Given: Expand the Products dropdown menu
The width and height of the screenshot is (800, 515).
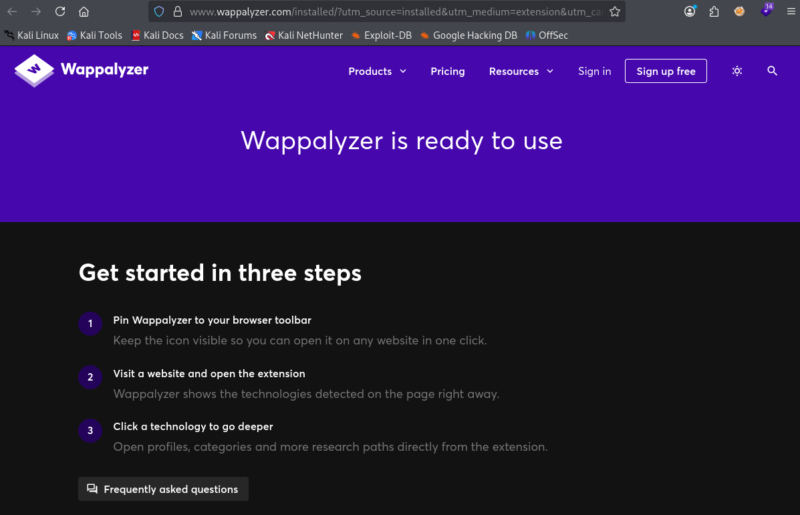Looking at the screenshot, I should [377, 71].
